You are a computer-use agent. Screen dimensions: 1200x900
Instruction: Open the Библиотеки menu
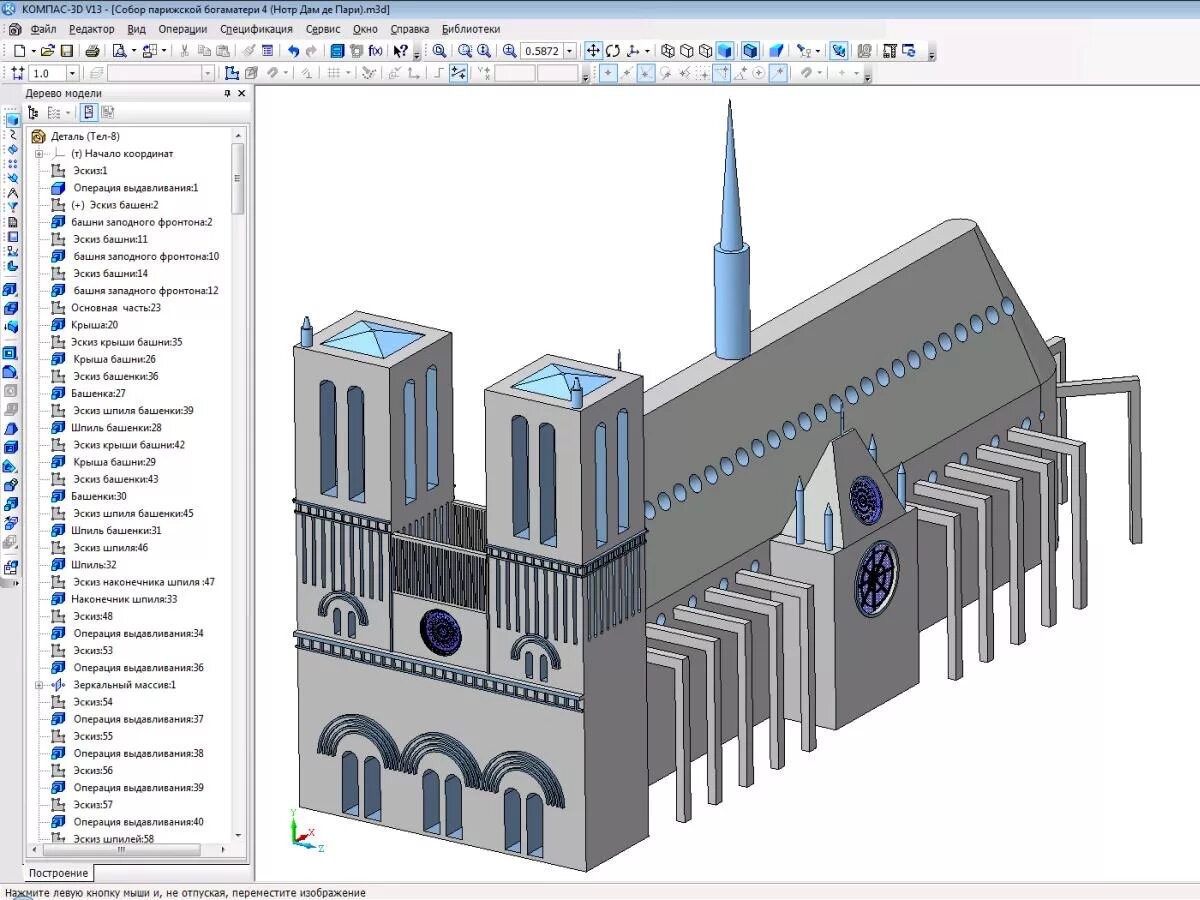[x=470, y=29]
